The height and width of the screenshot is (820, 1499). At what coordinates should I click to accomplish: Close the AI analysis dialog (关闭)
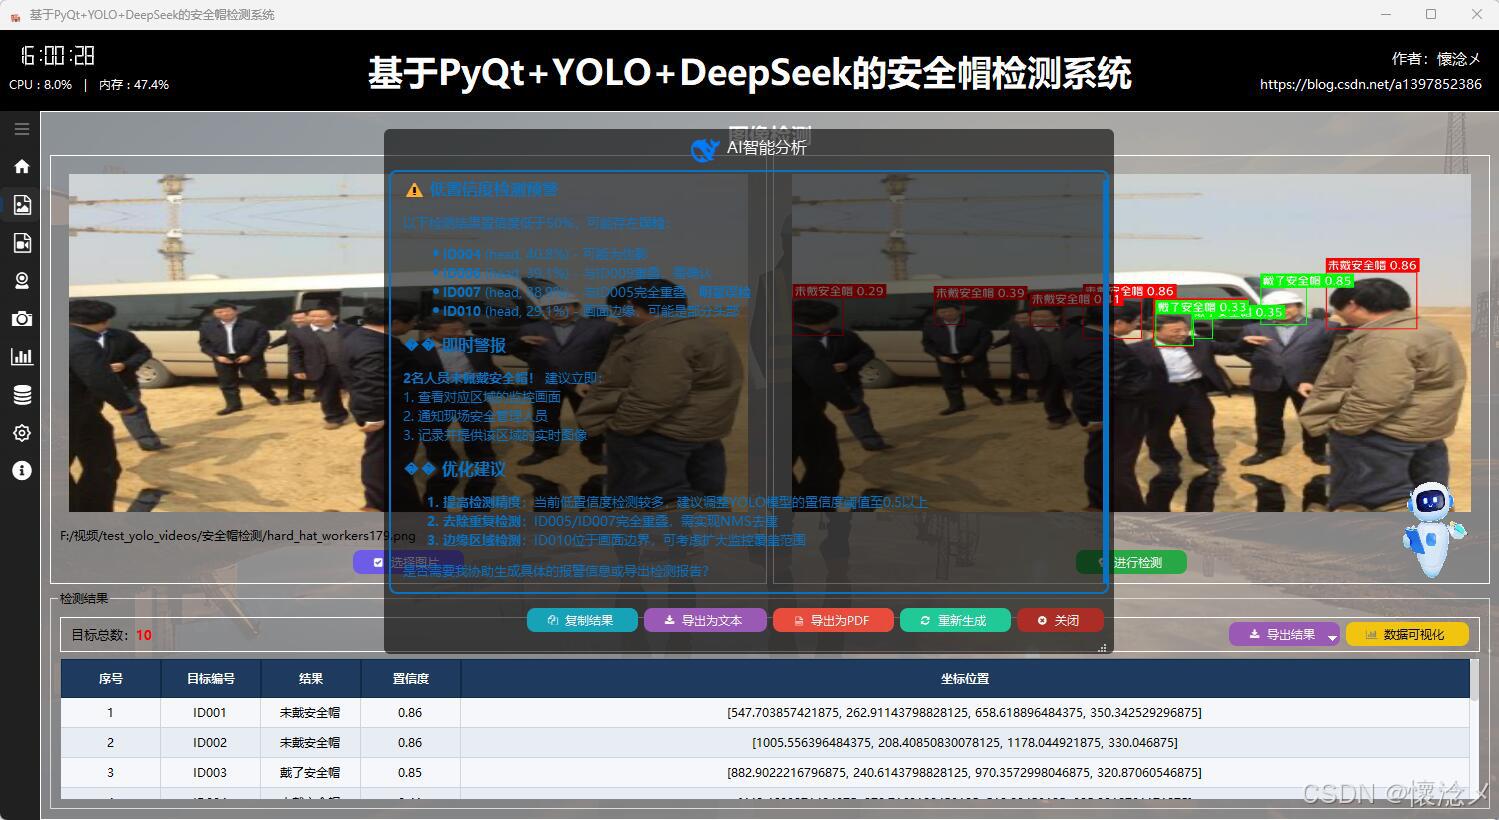click(1060, 620)
